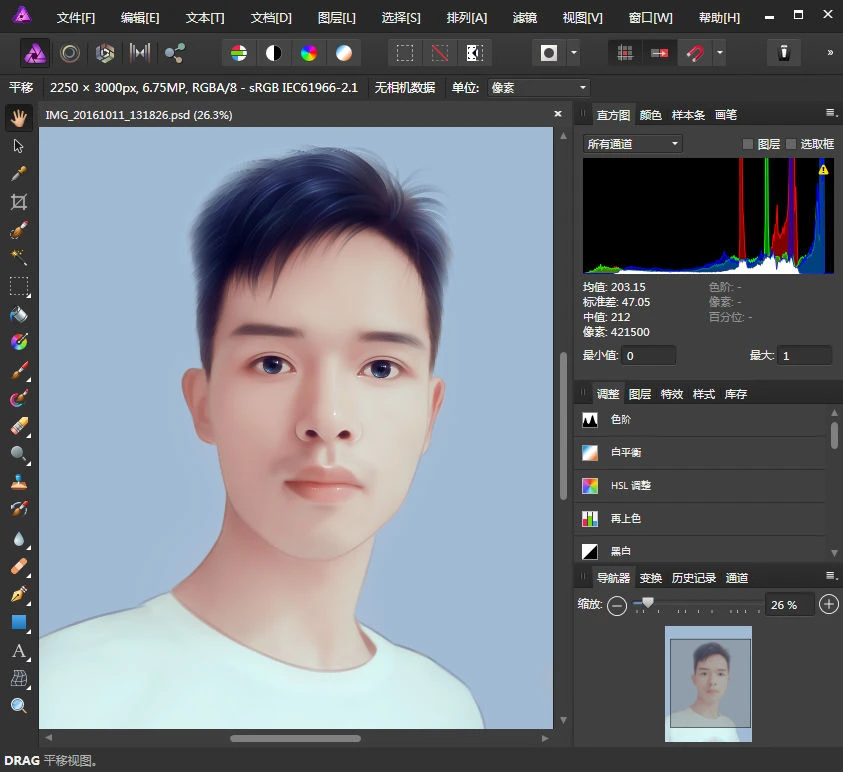The height and width of the screenshot is (772, 843).
Task: Select the Flood Fill bucket tool
Action: [17, 314]
